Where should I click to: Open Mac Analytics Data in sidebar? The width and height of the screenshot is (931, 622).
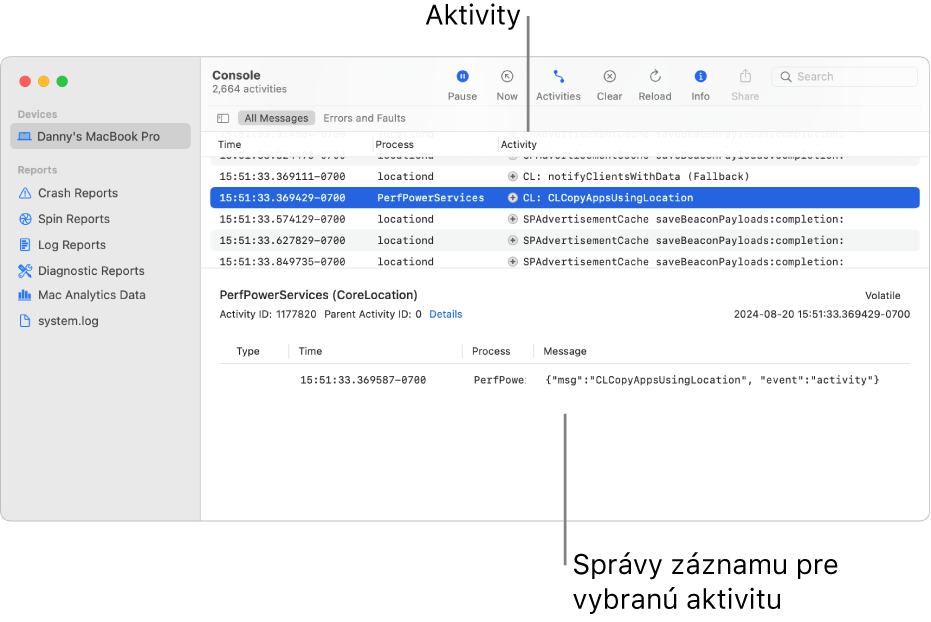point(91,295)
